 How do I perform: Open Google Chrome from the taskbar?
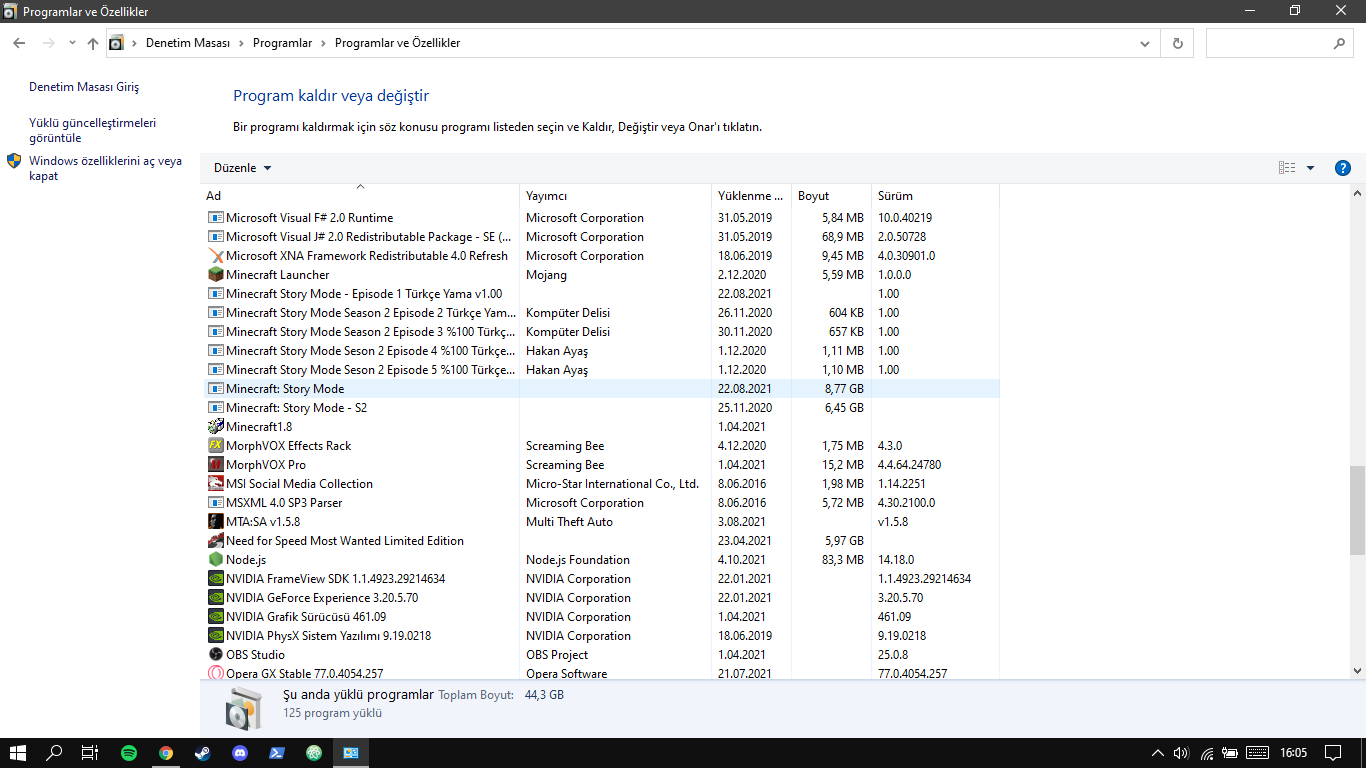tap(166, 753)
